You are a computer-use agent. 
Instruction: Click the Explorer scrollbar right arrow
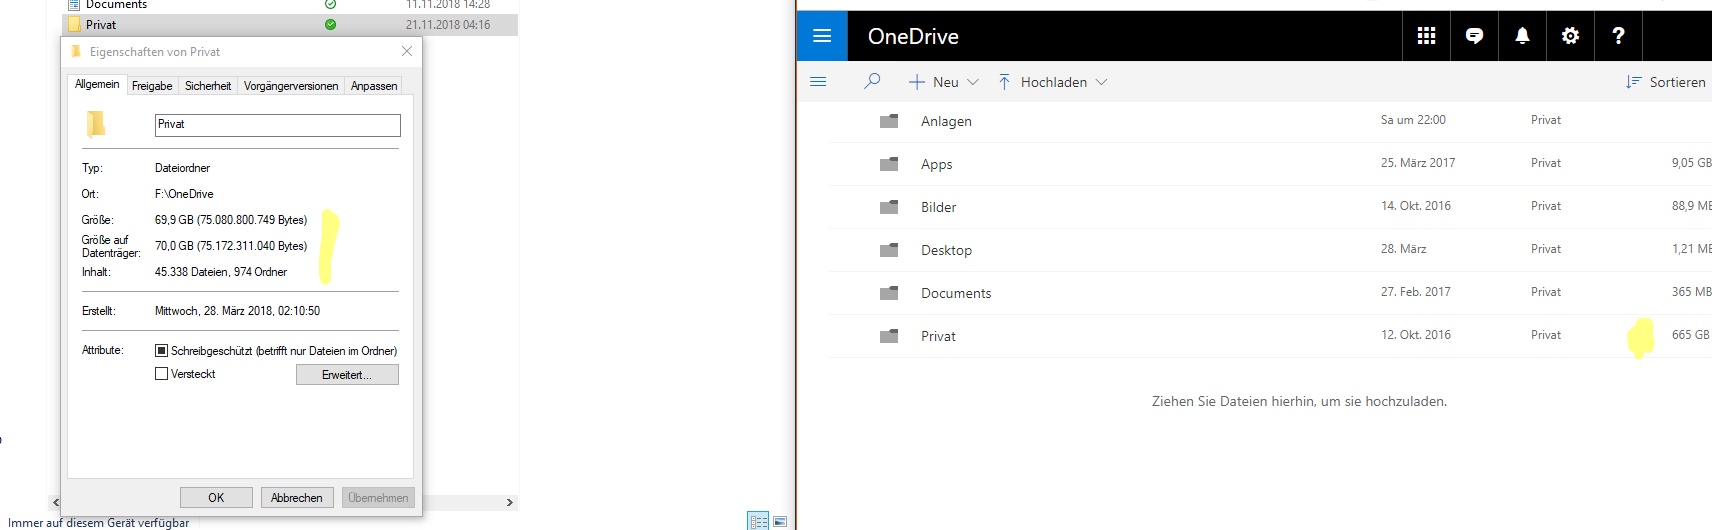(x=510, y=502)
